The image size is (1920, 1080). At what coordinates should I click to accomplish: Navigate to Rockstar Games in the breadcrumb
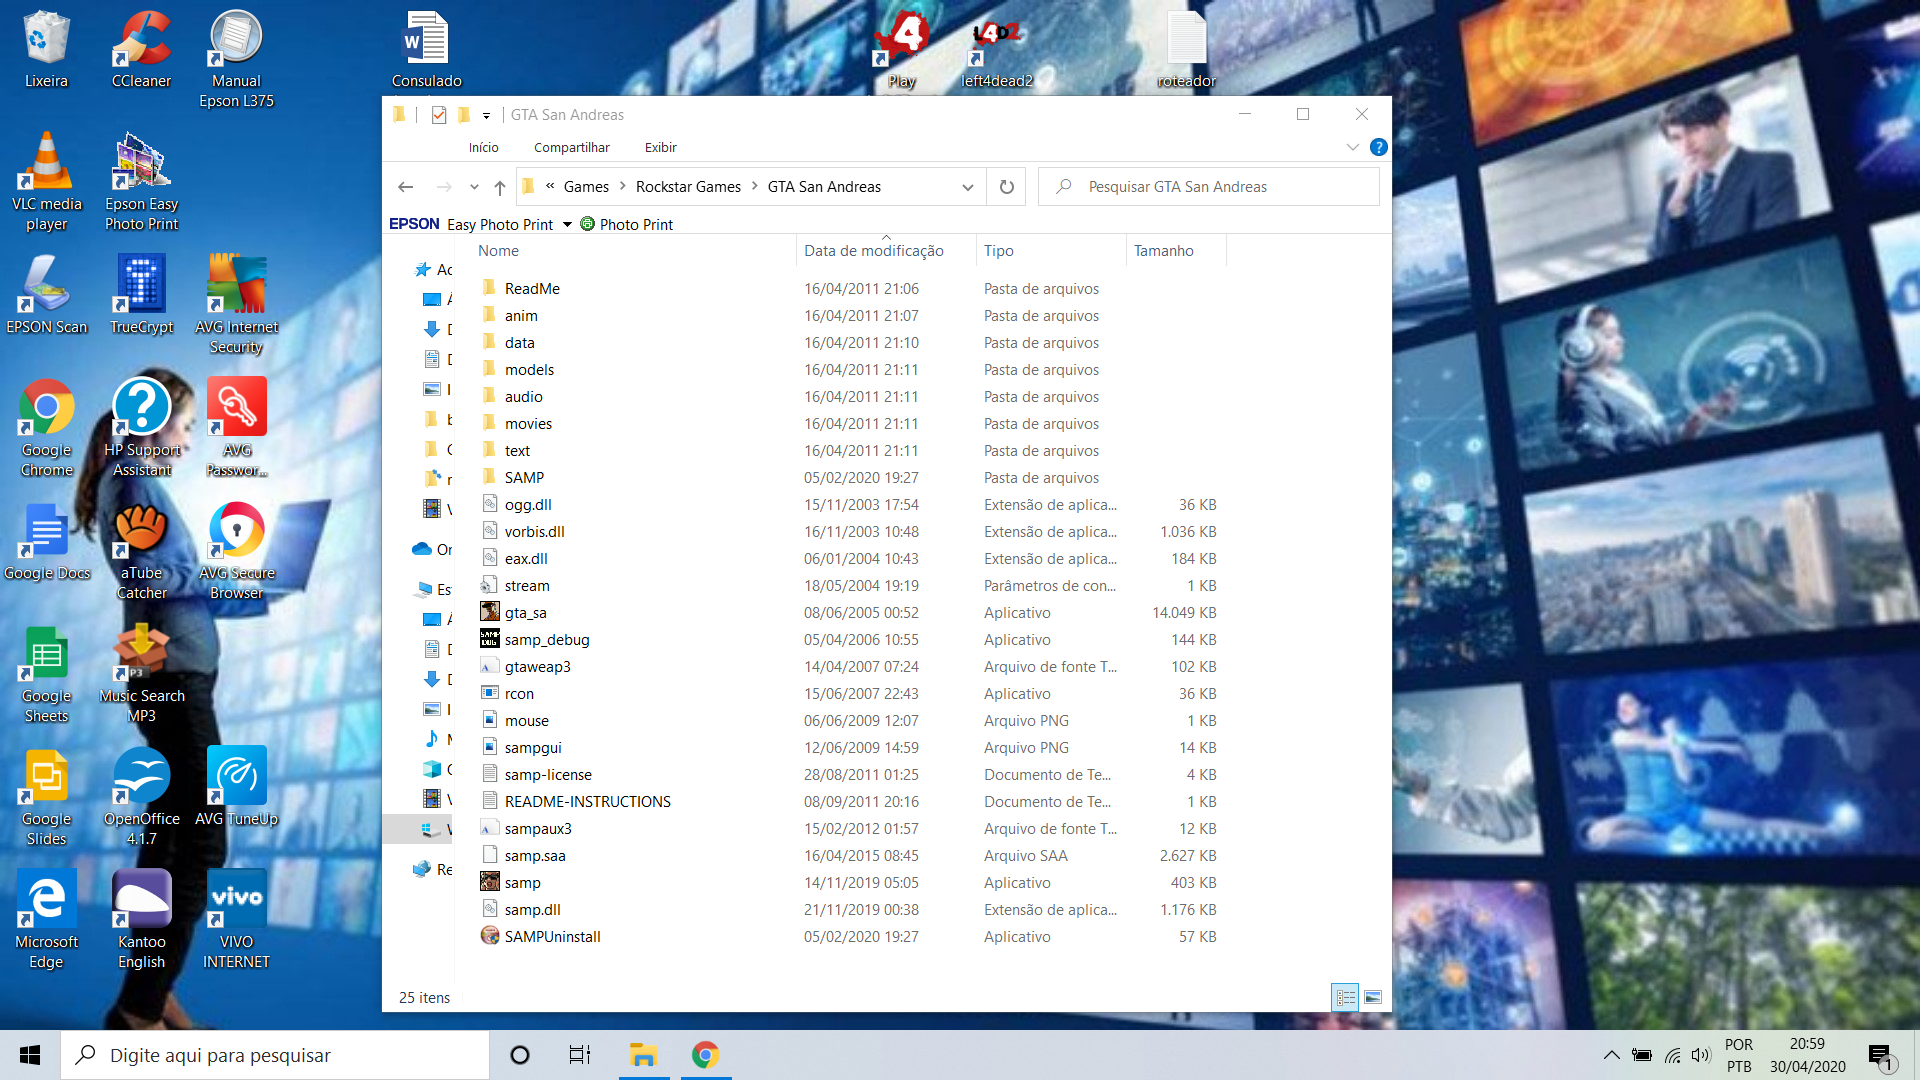coord(688,187)
